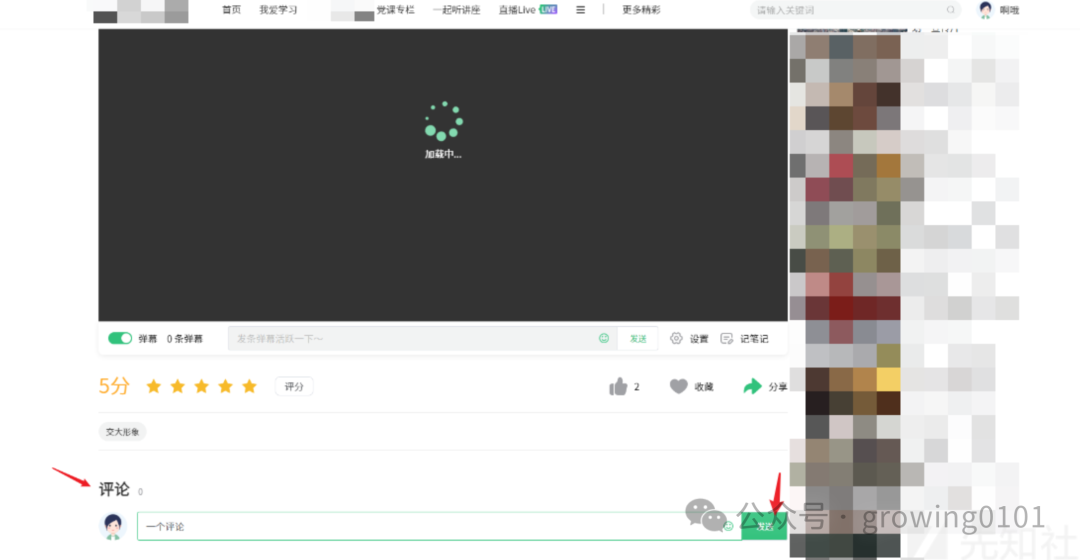Select the fifth rating star

(249, 386)
